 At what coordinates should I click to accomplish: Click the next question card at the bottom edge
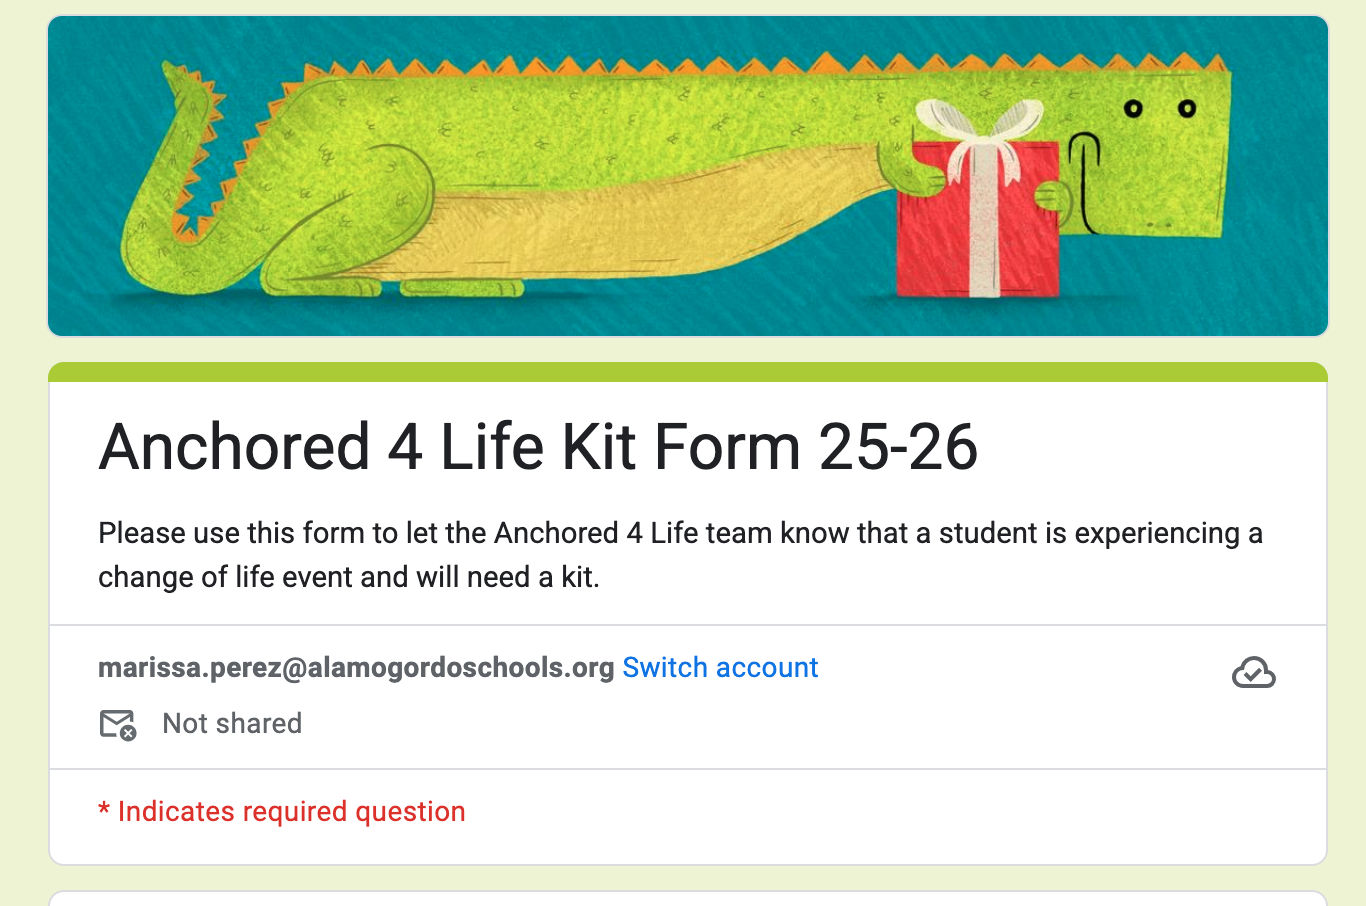(688, 898)
